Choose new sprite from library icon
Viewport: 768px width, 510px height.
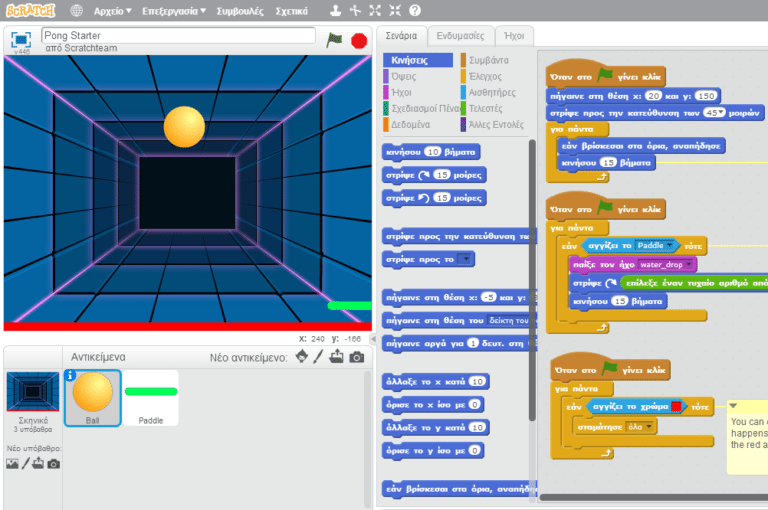click(x=301, y=357)
